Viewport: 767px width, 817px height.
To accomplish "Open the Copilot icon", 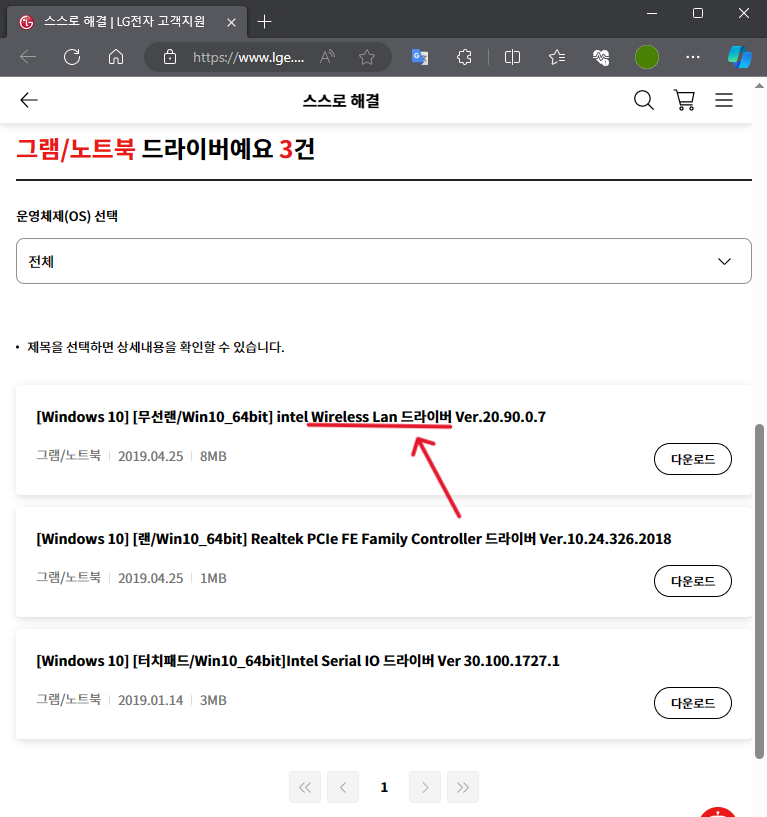I will pos(740,57).
